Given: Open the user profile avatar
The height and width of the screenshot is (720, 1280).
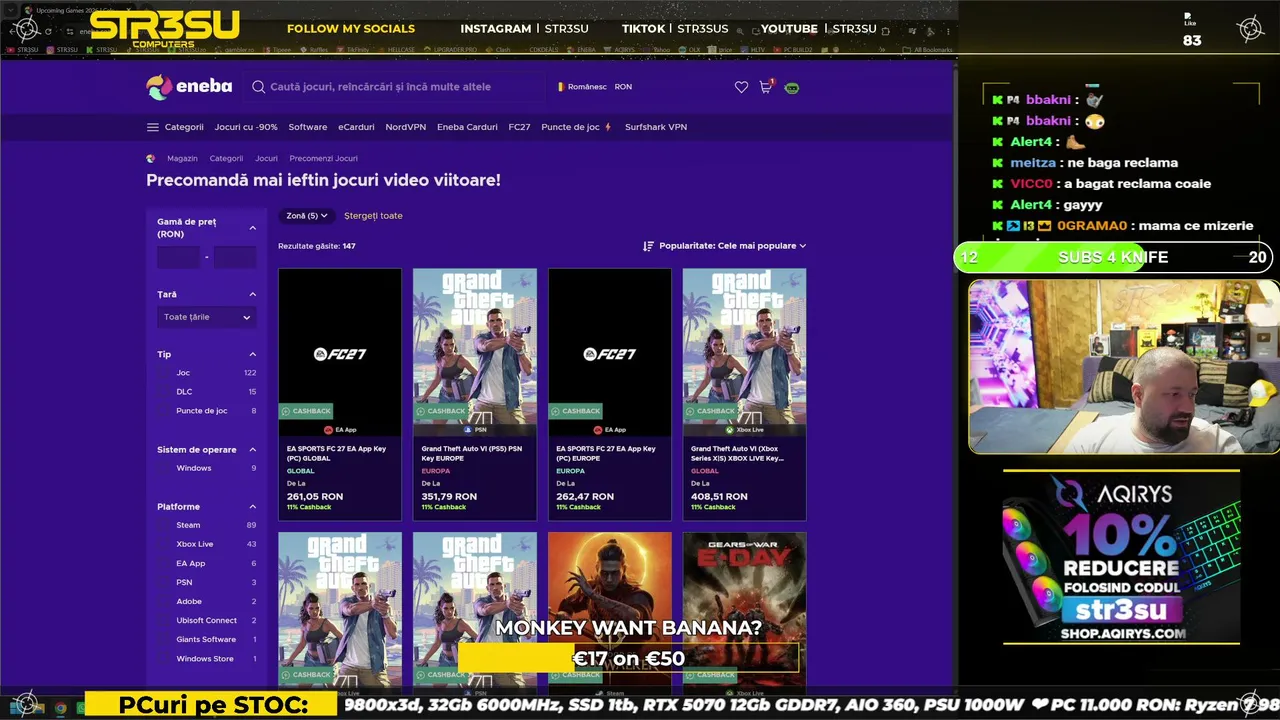Looking at the screenshot, I should coord(792,88).
